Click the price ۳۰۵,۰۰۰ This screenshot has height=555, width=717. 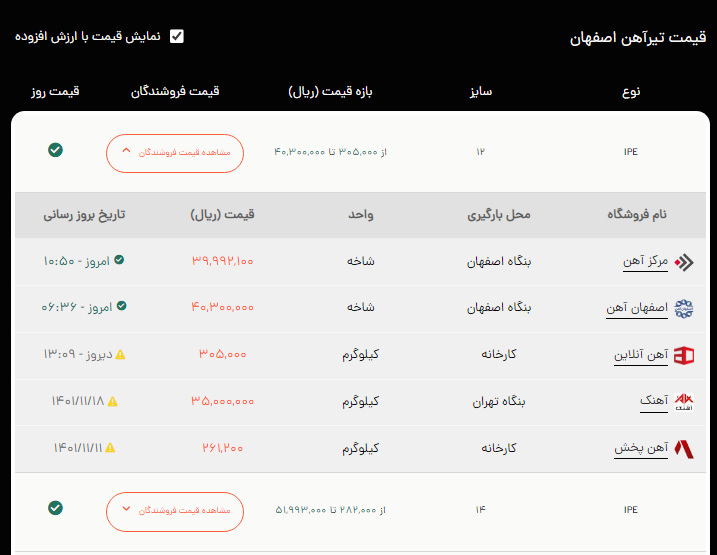(x=222, y=354)
